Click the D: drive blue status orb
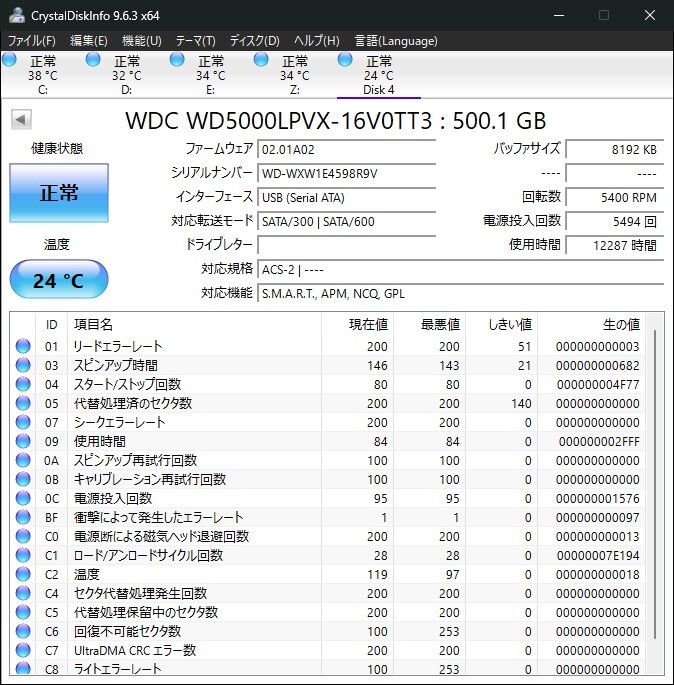 (93, 59)
